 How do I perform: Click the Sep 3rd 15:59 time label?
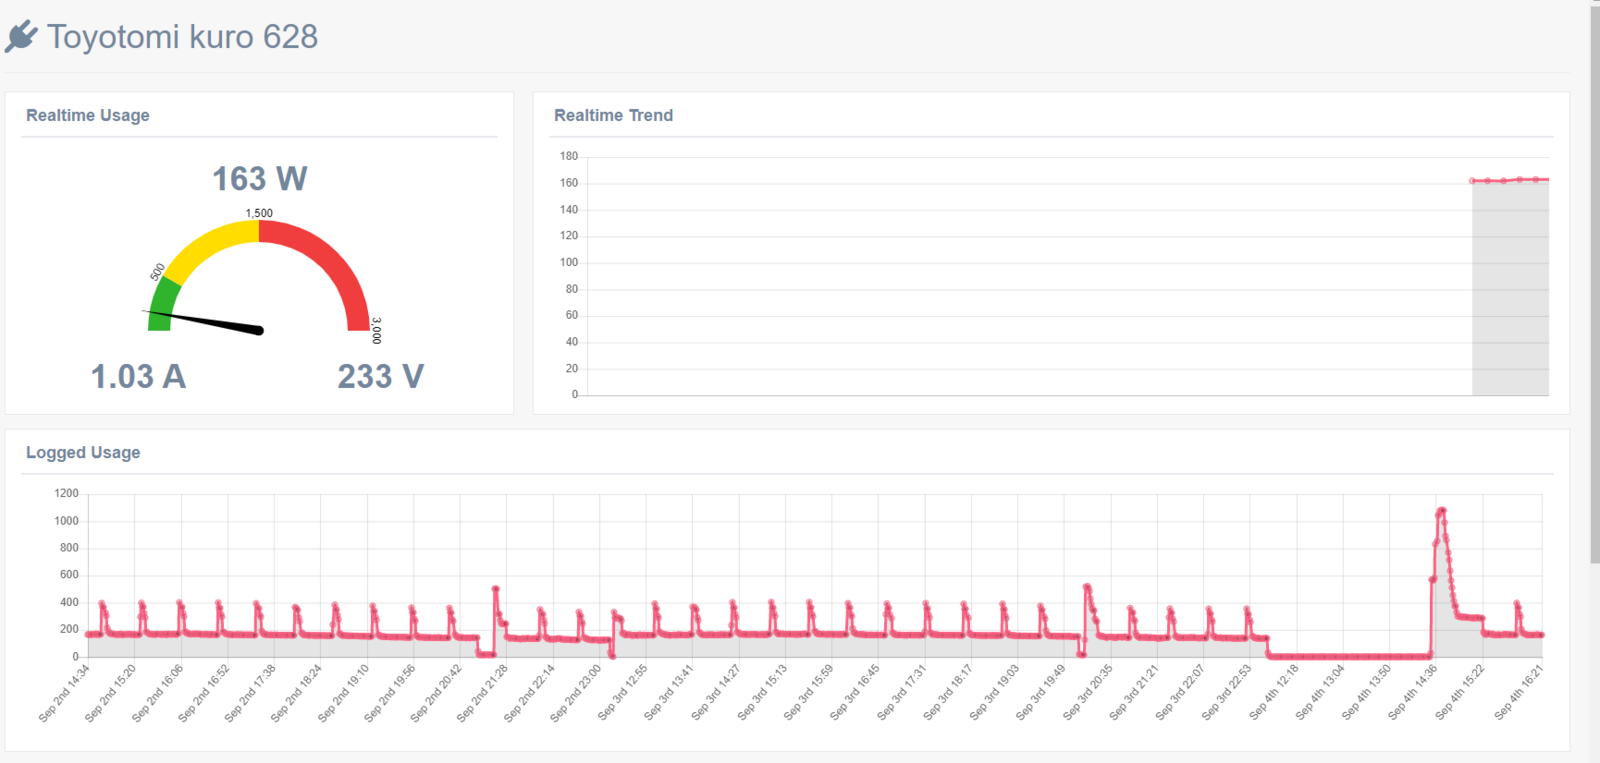pyautogui.click(x=808, y=692)
